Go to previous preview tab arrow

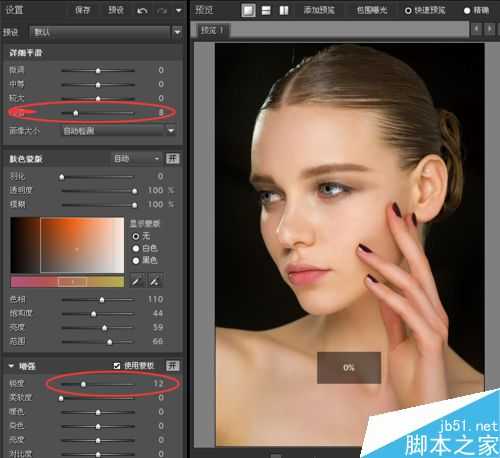click(477, 29)
